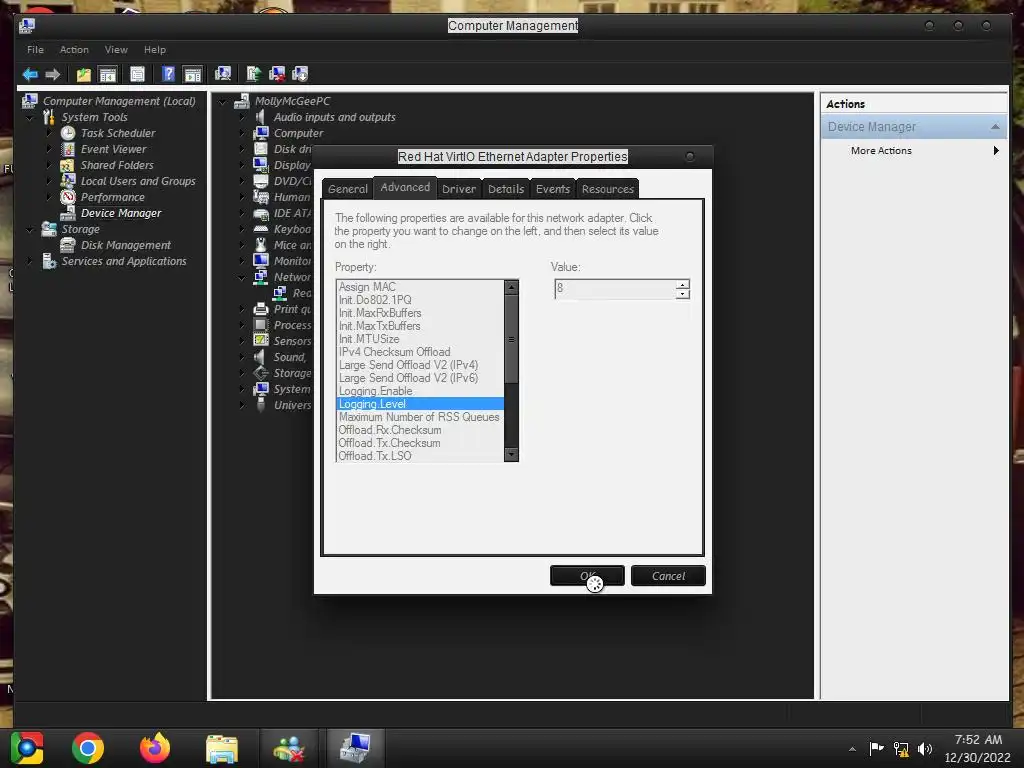Image resolution: width=1024 pixels, height=768 pixels.
Task: Click the Uninstall device red X icon
Action: 277,74
